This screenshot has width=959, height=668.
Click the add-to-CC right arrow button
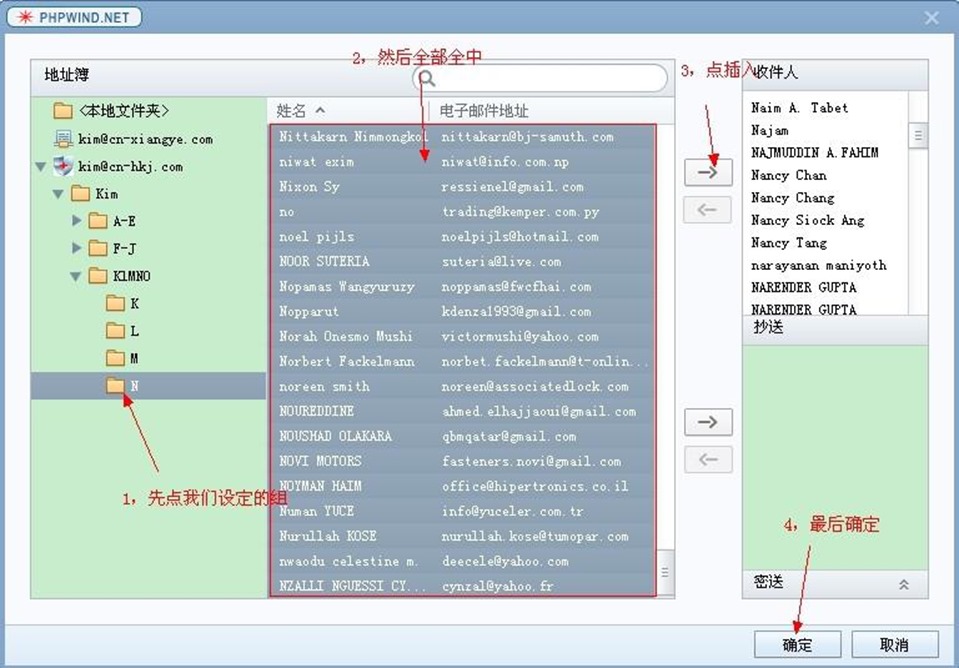click(708, 422)
